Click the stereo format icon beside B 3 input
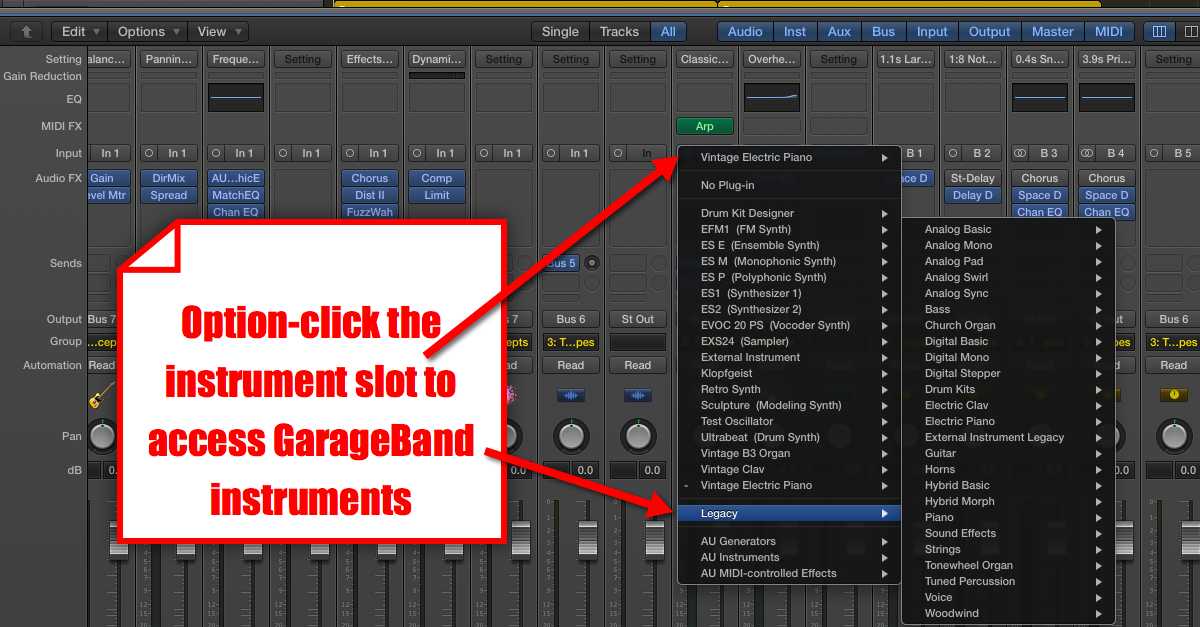This screenshot has height=627, width=1200. click(1020, 153)
